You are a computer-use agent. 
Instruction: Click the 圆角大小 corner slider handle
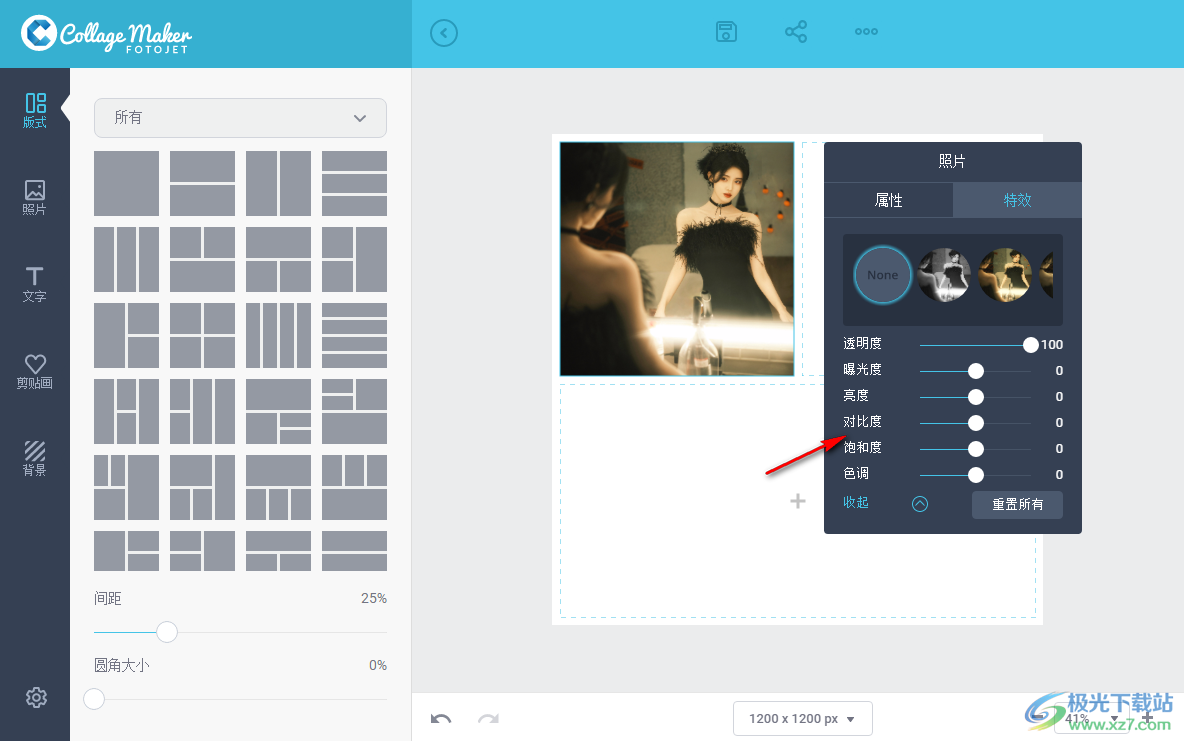[94, 699]
